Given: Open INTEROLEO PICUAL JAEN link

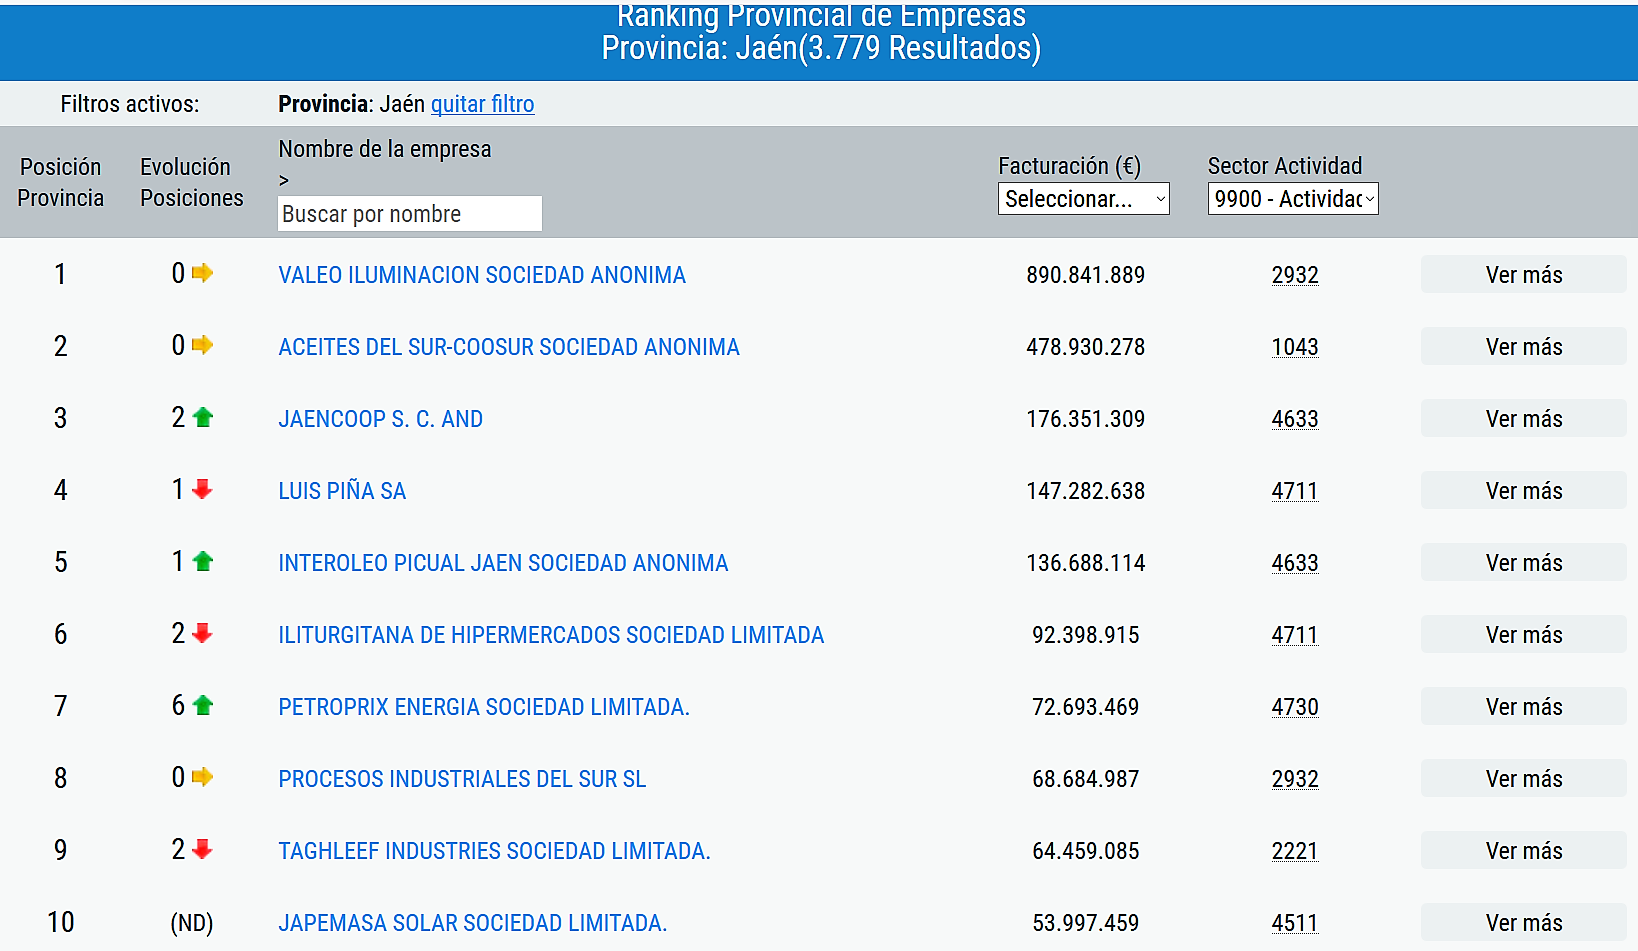Looking at the screenshot, I should pos(503,563).
